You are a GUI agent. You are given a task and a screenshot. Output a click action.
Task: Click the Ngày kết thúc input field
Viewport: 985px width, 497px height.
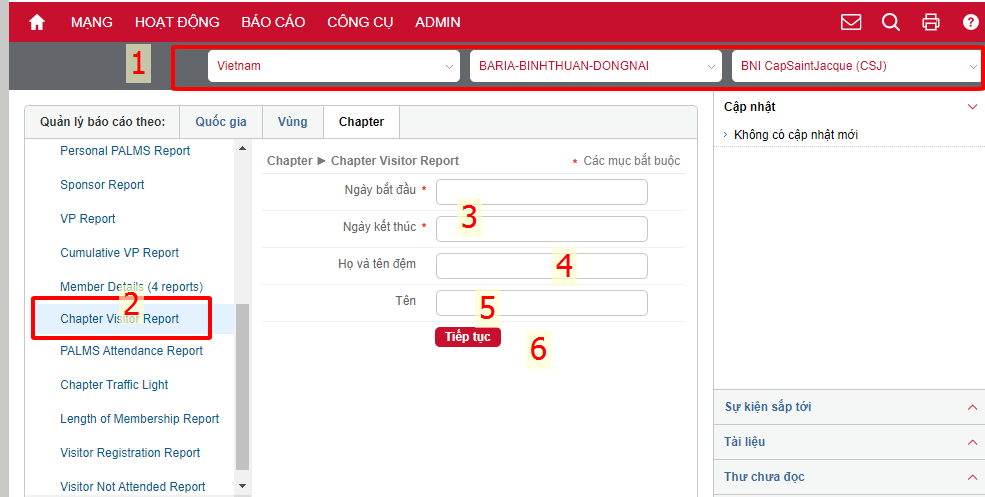(x=541, y=229)
